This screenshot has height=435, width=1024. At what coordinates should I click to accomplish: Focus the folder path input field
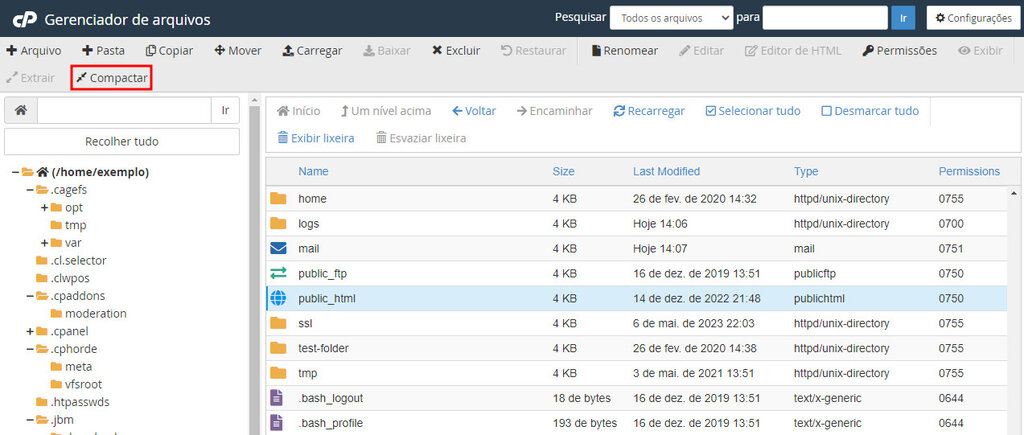pos(124,110)
